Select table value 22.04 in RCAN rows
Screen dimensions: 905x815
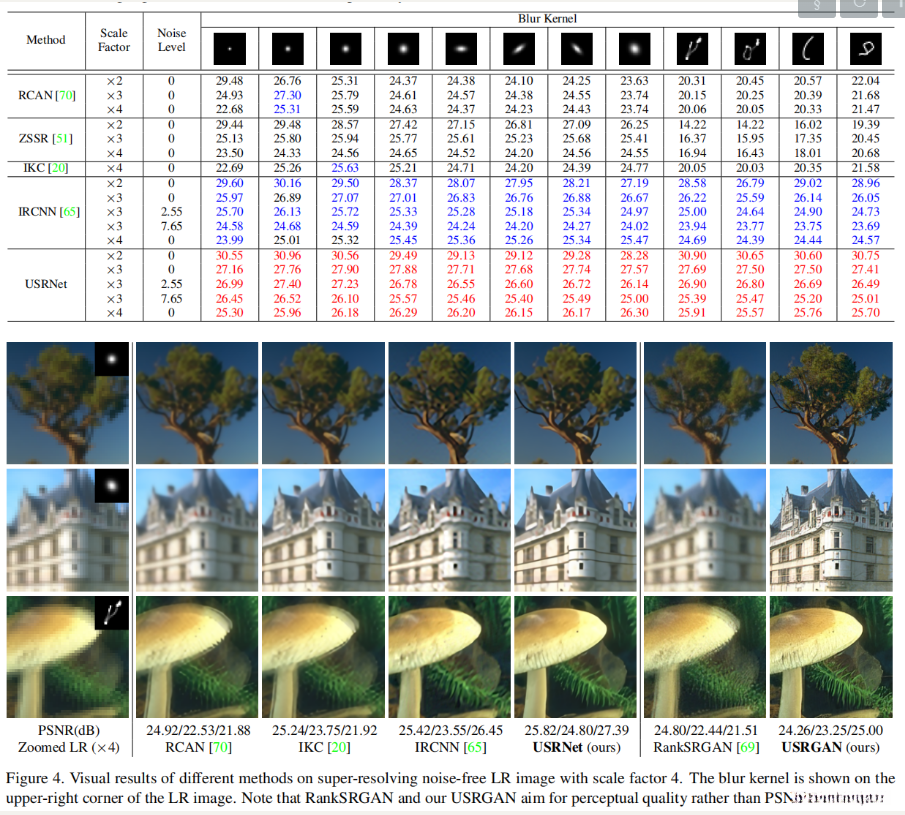coord(866,81)
